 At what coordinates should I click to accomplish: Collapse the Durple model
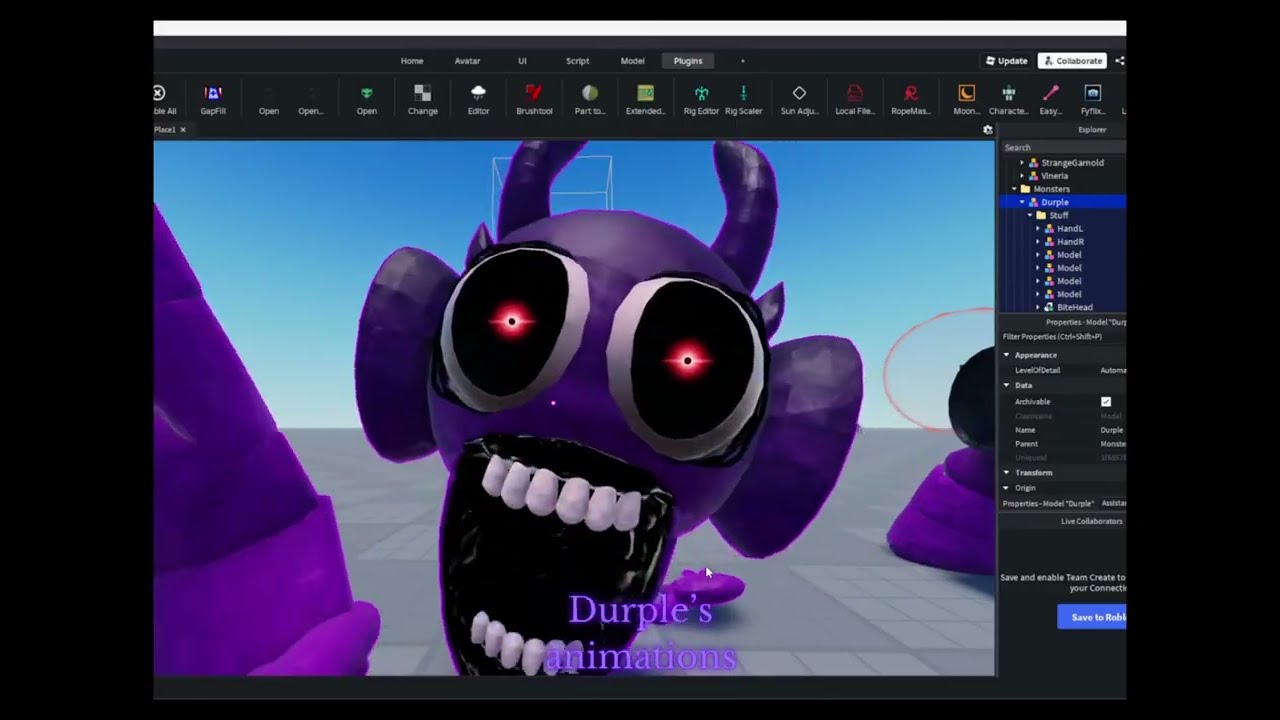pos(1022,202)
